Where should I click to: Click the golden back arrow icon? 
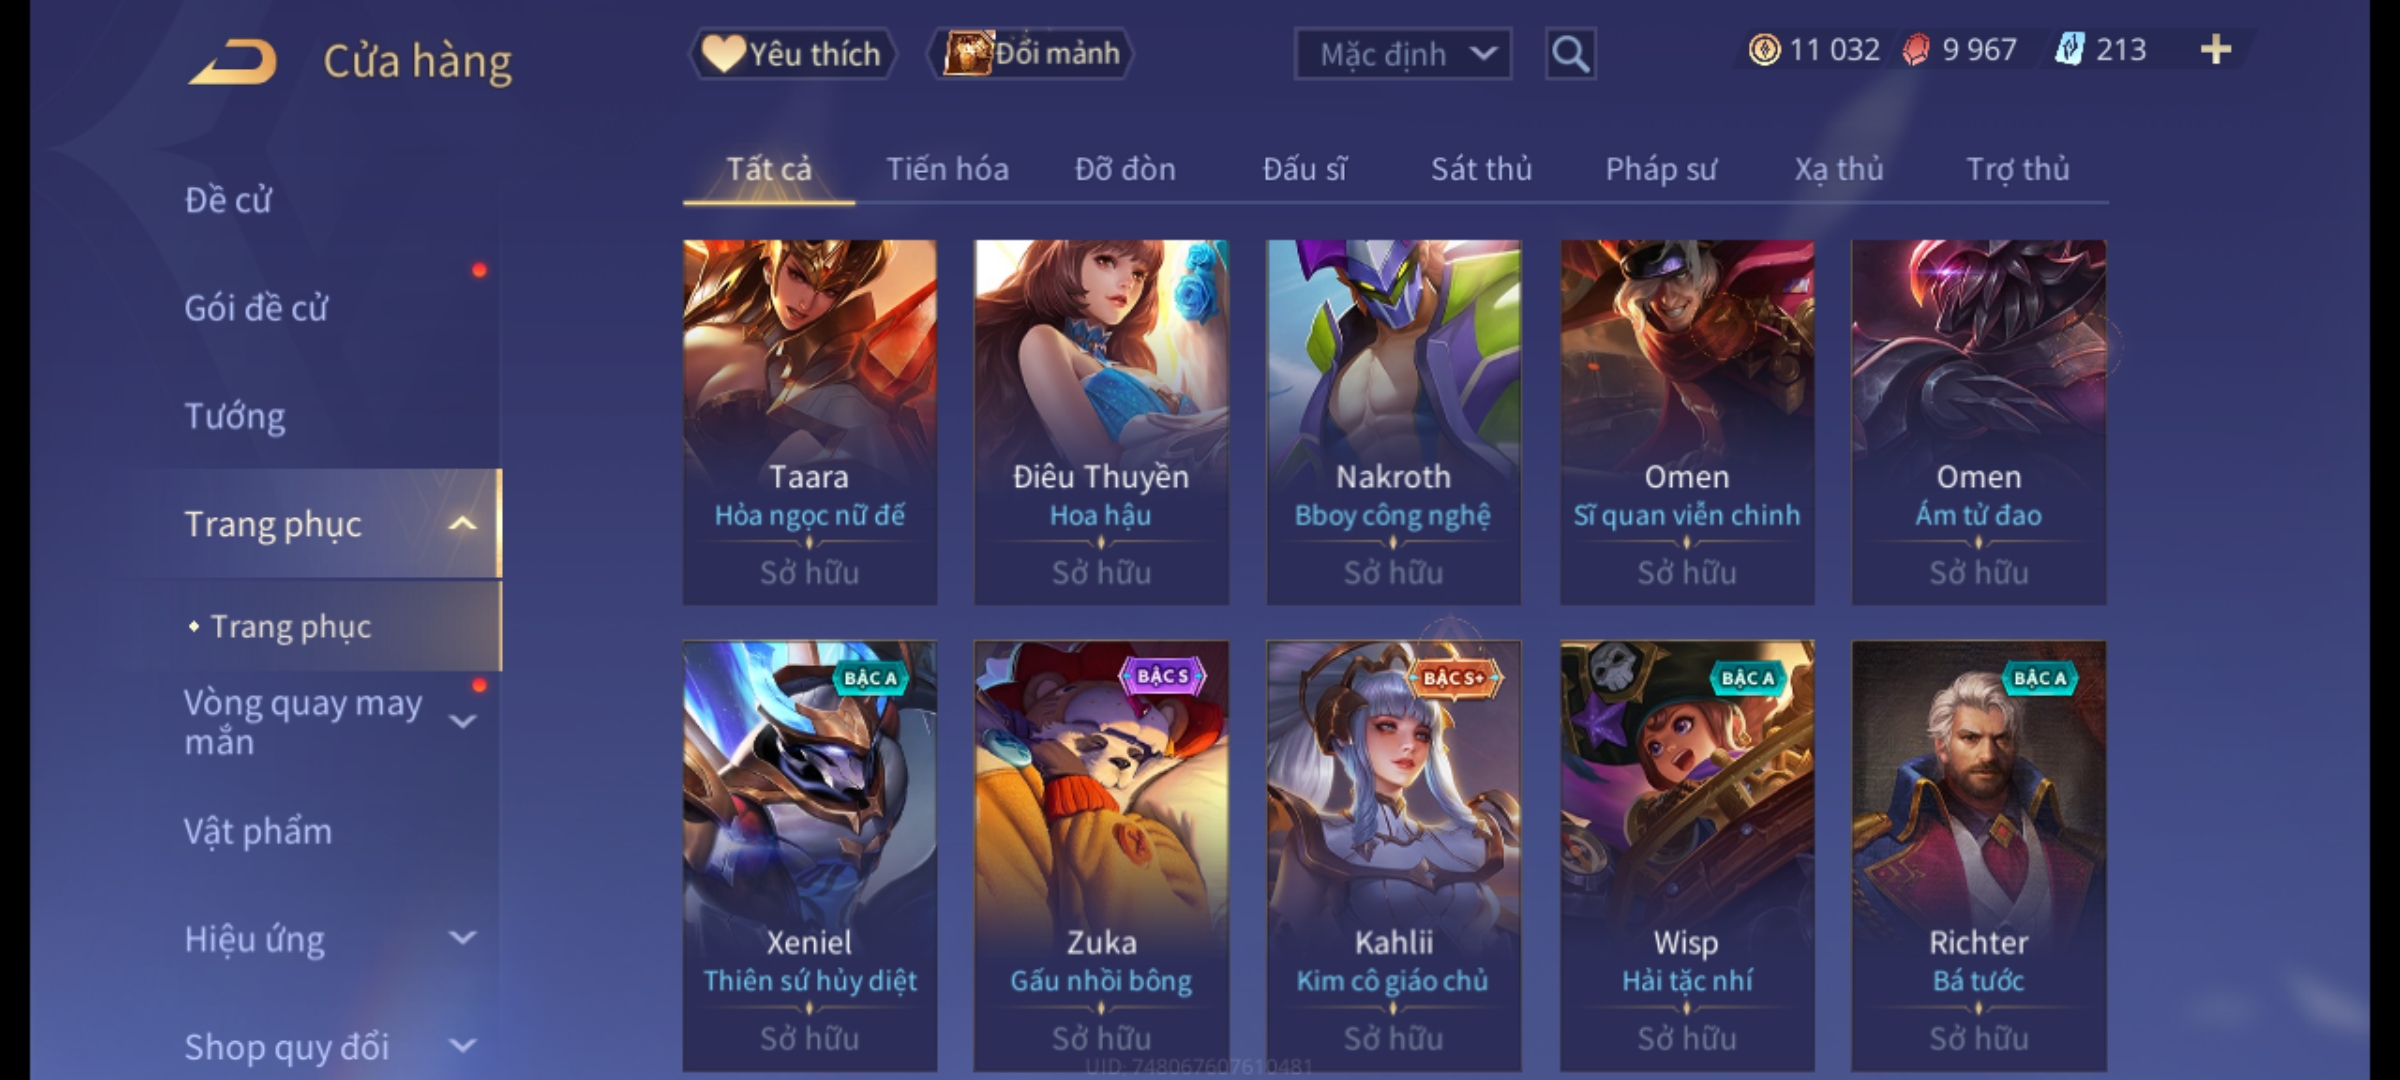[x=232, y=62]
